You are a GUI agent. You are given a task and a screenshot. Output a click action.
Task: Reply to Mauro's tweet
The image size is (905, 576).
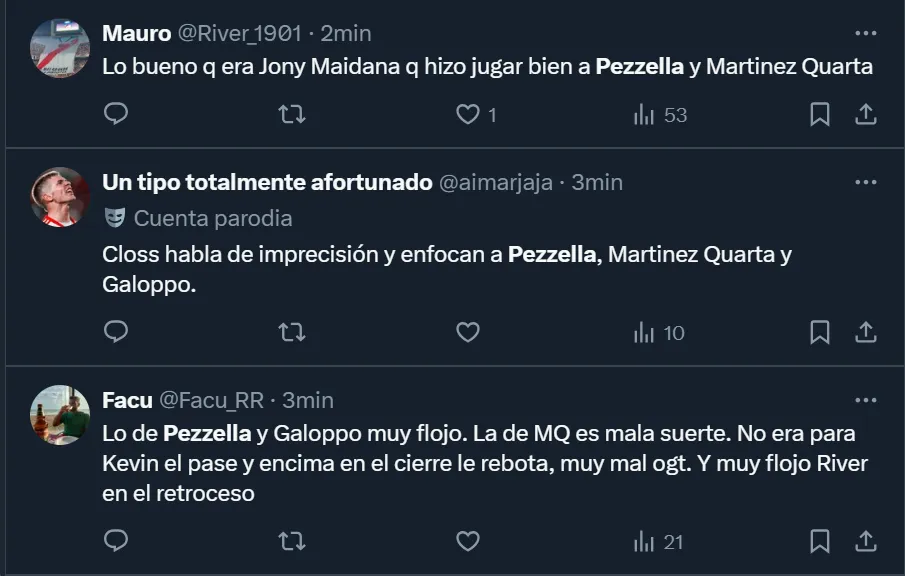click(116, 115)
